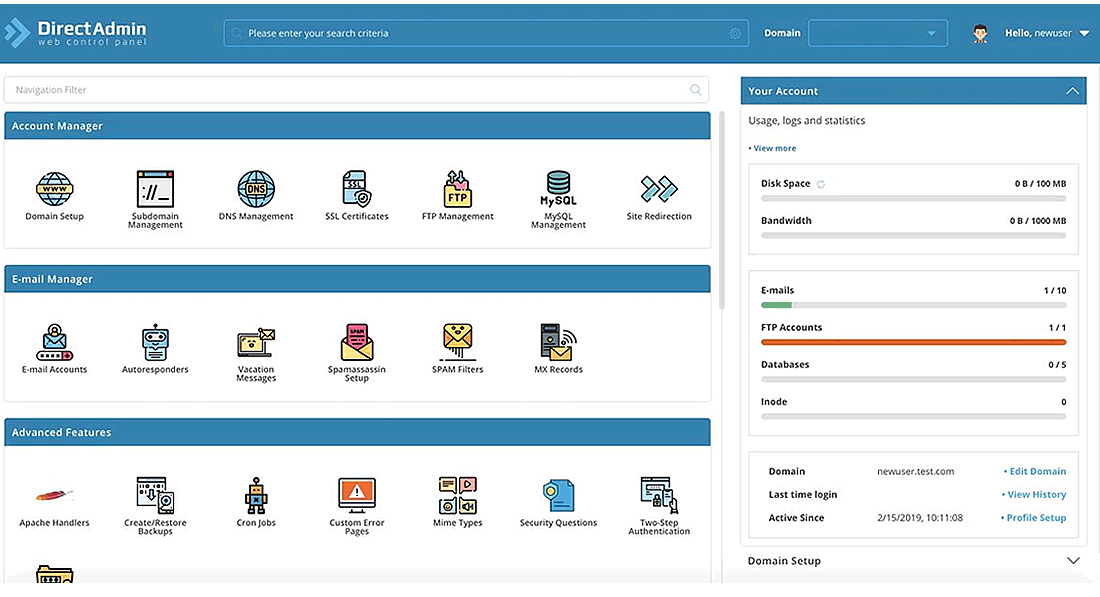Open Site Redirection
1100x597 pixels.
coord(659,196)
